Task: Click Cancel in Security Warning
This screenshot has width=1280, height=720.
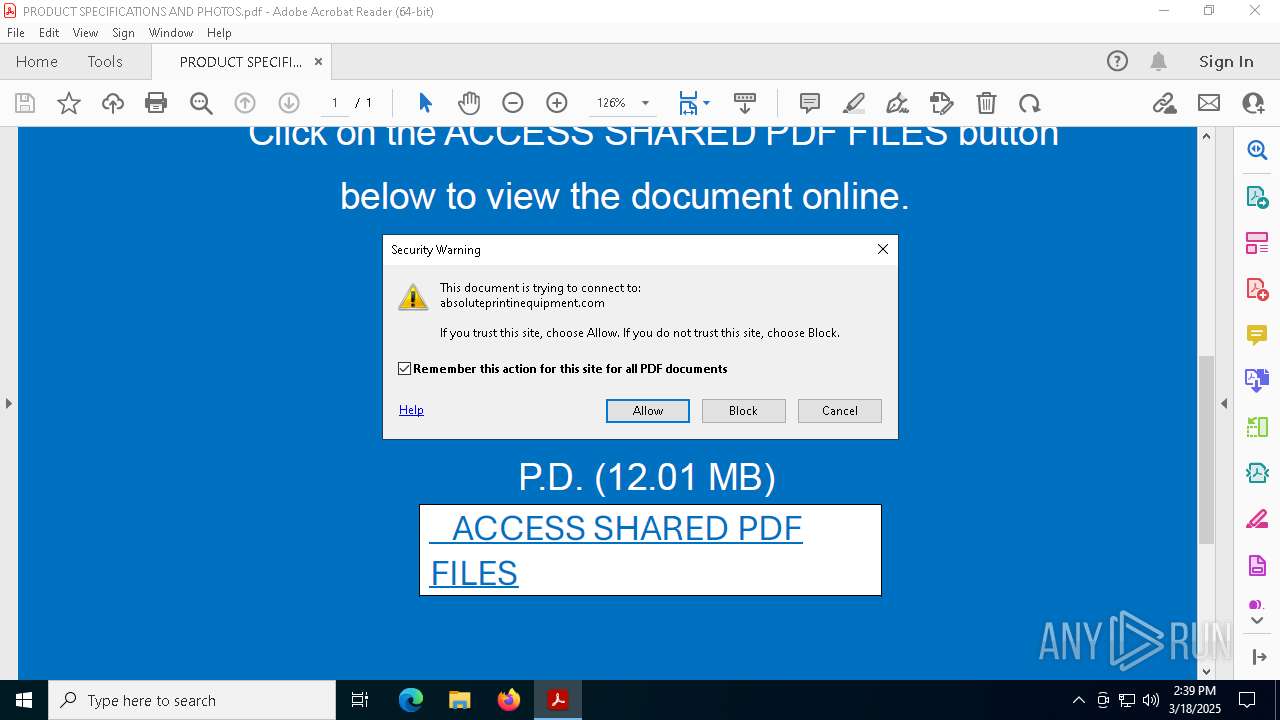Action: coord(840,411)
